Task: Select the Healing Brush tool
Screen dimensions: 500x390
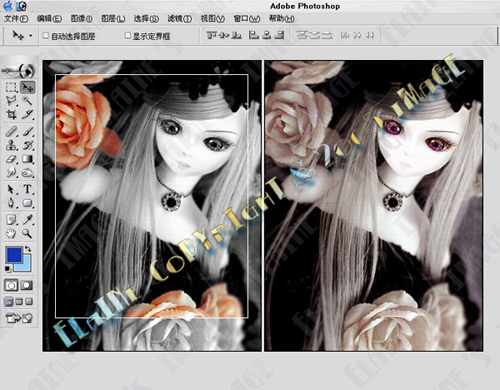Action: pyautogui.click(x=11, y=131)
